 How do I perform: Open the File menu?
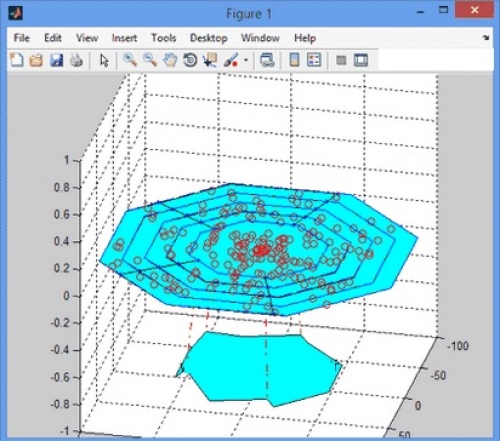tap(22, 38)
